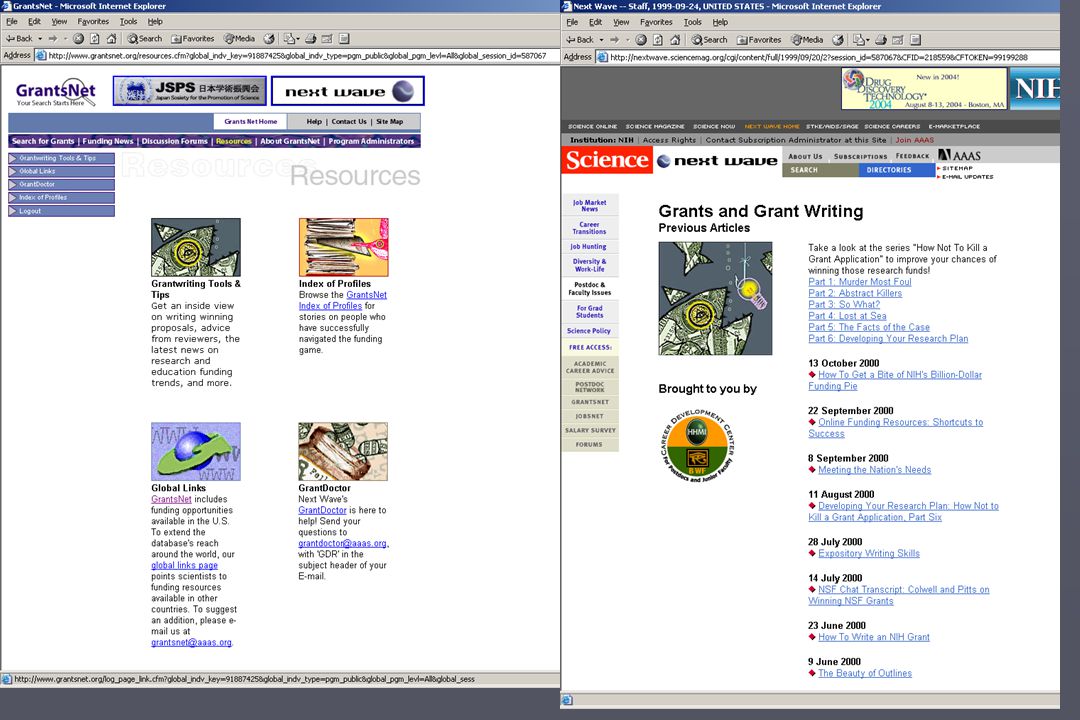The height and width of the screenshot is (720, 1080).
Task: Click grantdoctor@aaas.org email link
Action: point(342,543)
